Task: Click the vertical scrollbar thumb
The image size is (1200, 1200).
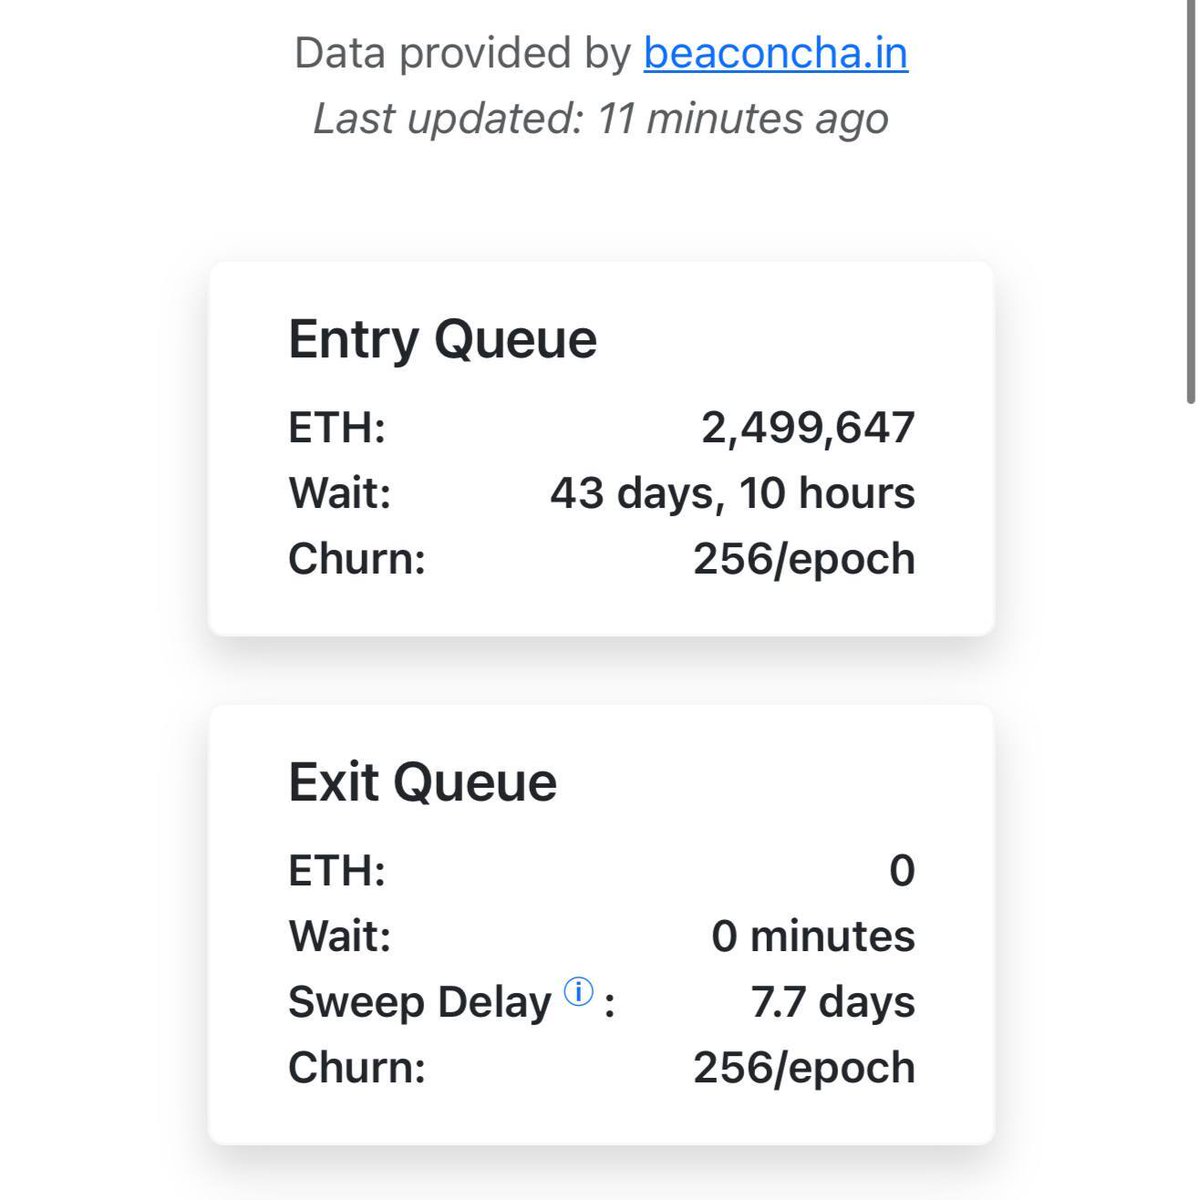Action: (1190, 202)
